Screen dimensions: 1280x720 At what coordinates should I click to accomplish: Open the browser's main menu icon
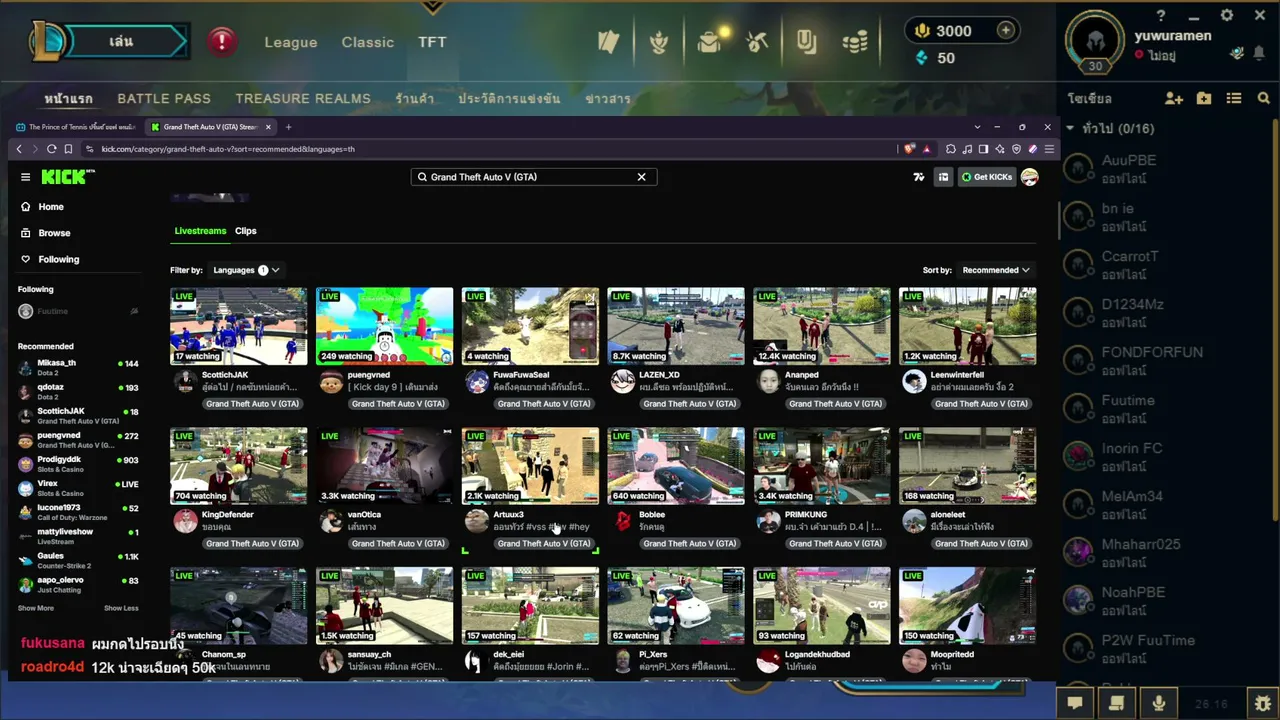pos(1049,149)
